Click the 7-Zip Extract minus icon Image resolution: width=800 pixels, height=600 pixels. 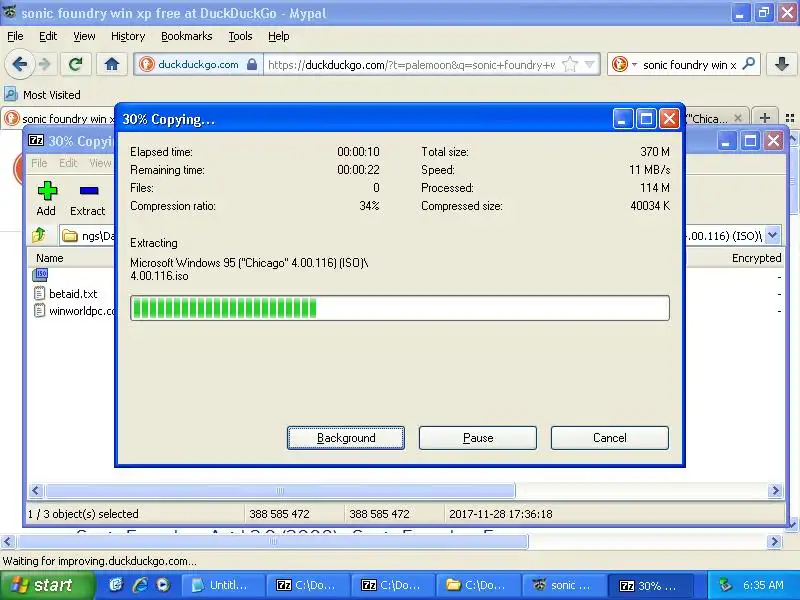(88, 198)
